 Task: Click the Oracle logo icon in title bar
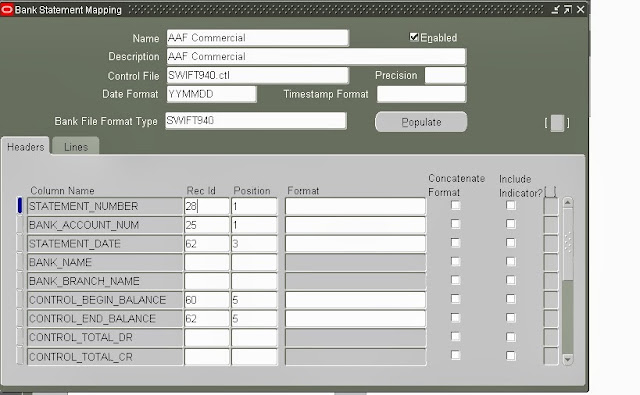point(7,9)
